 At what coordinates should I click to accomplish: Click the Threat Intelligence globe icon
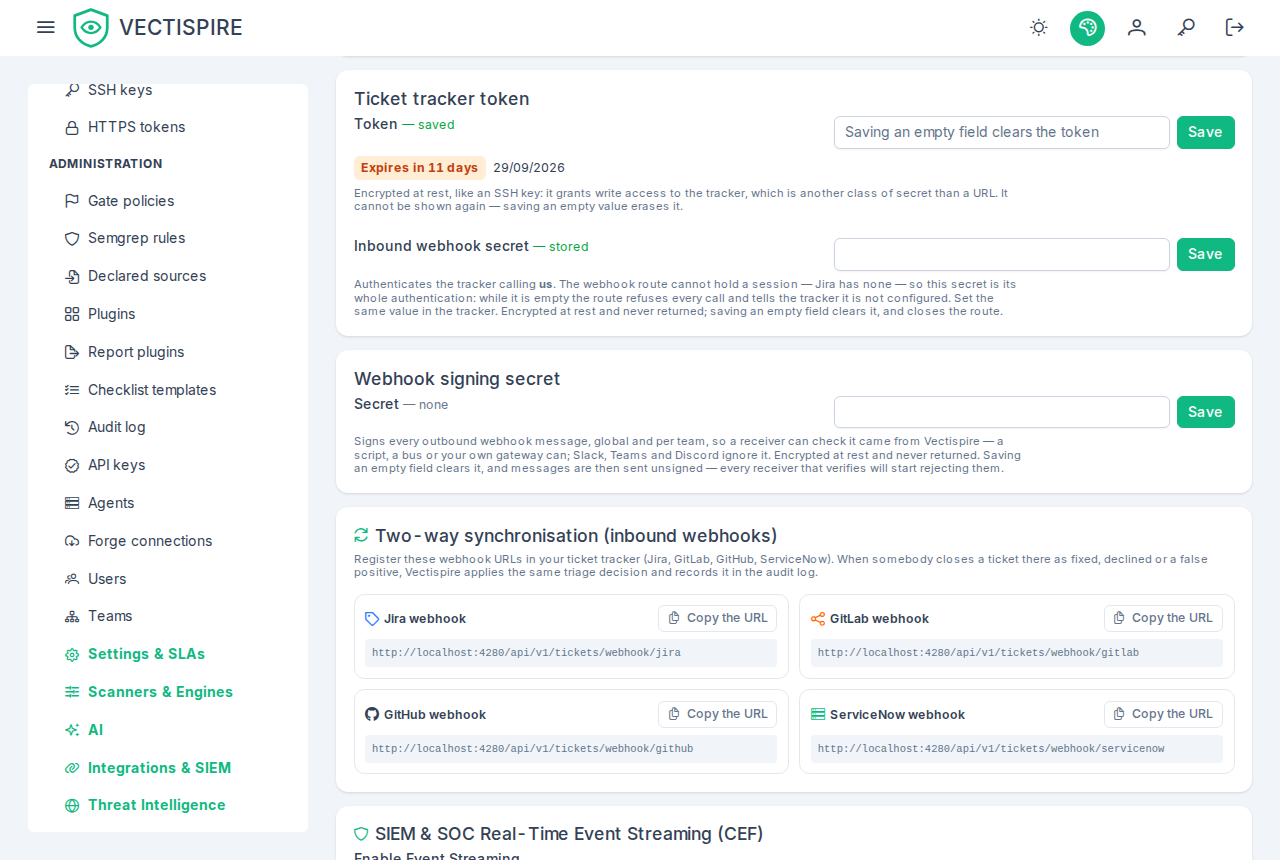click(x=72, y=805)
